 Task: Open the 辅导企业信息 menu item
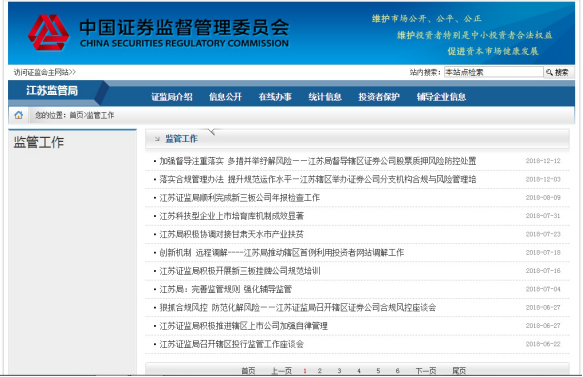441,97
